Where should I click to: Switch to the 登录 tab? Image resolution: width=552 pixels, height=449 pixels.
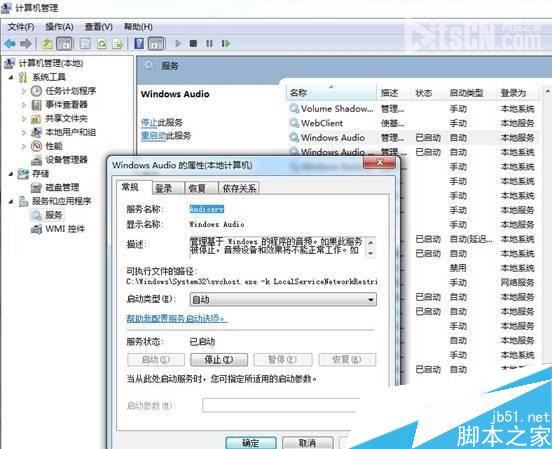click(164, 188)
